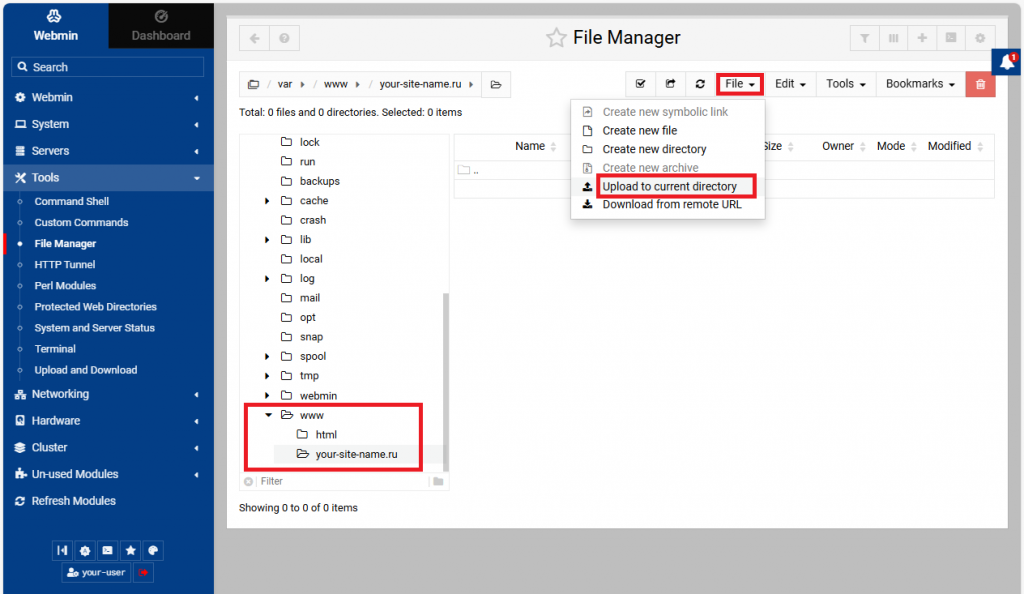Open Upload and Download in sidebar
This screenshot has width=1024, height=594.
pyautogui.click(x=86, y=370)
